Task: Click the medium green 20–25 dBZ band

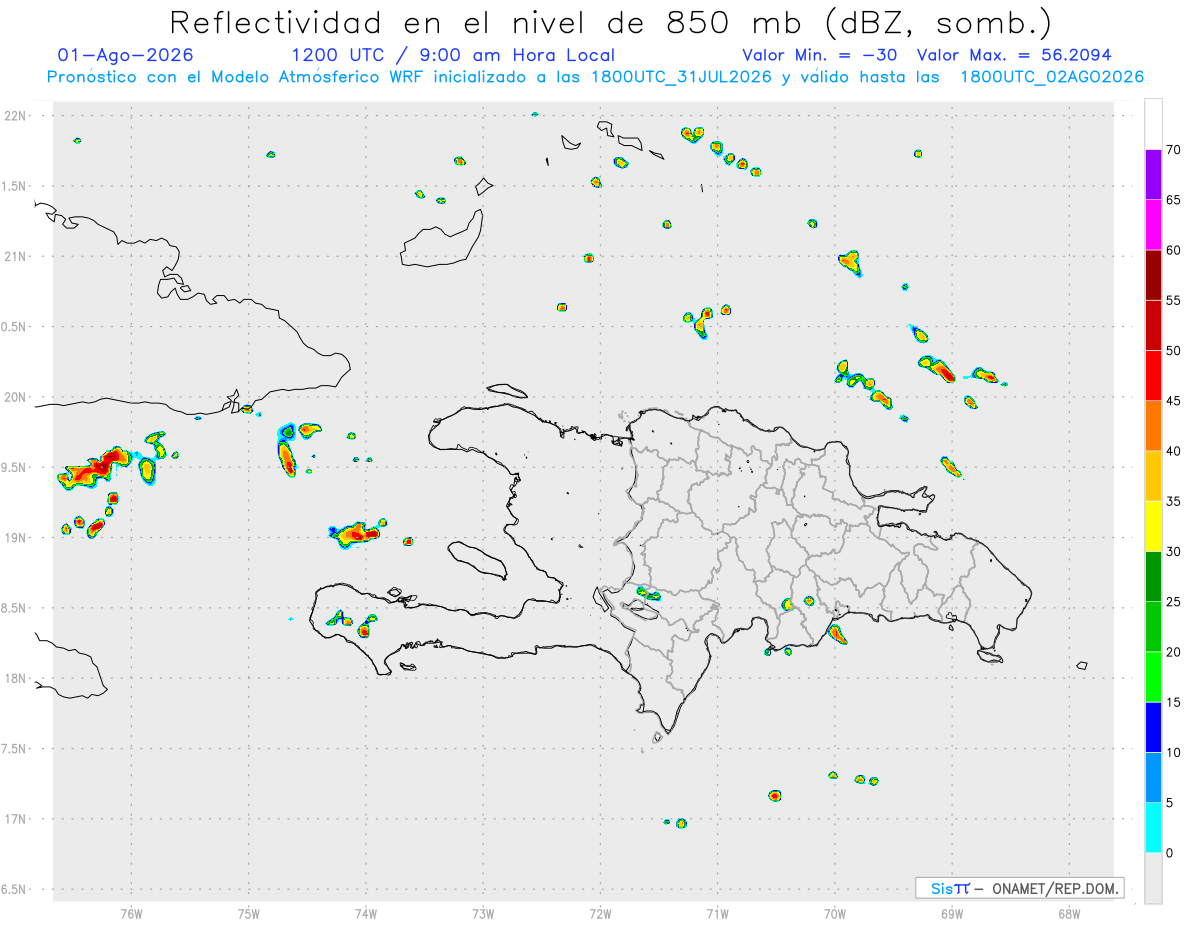Action: coord(1153,627)
